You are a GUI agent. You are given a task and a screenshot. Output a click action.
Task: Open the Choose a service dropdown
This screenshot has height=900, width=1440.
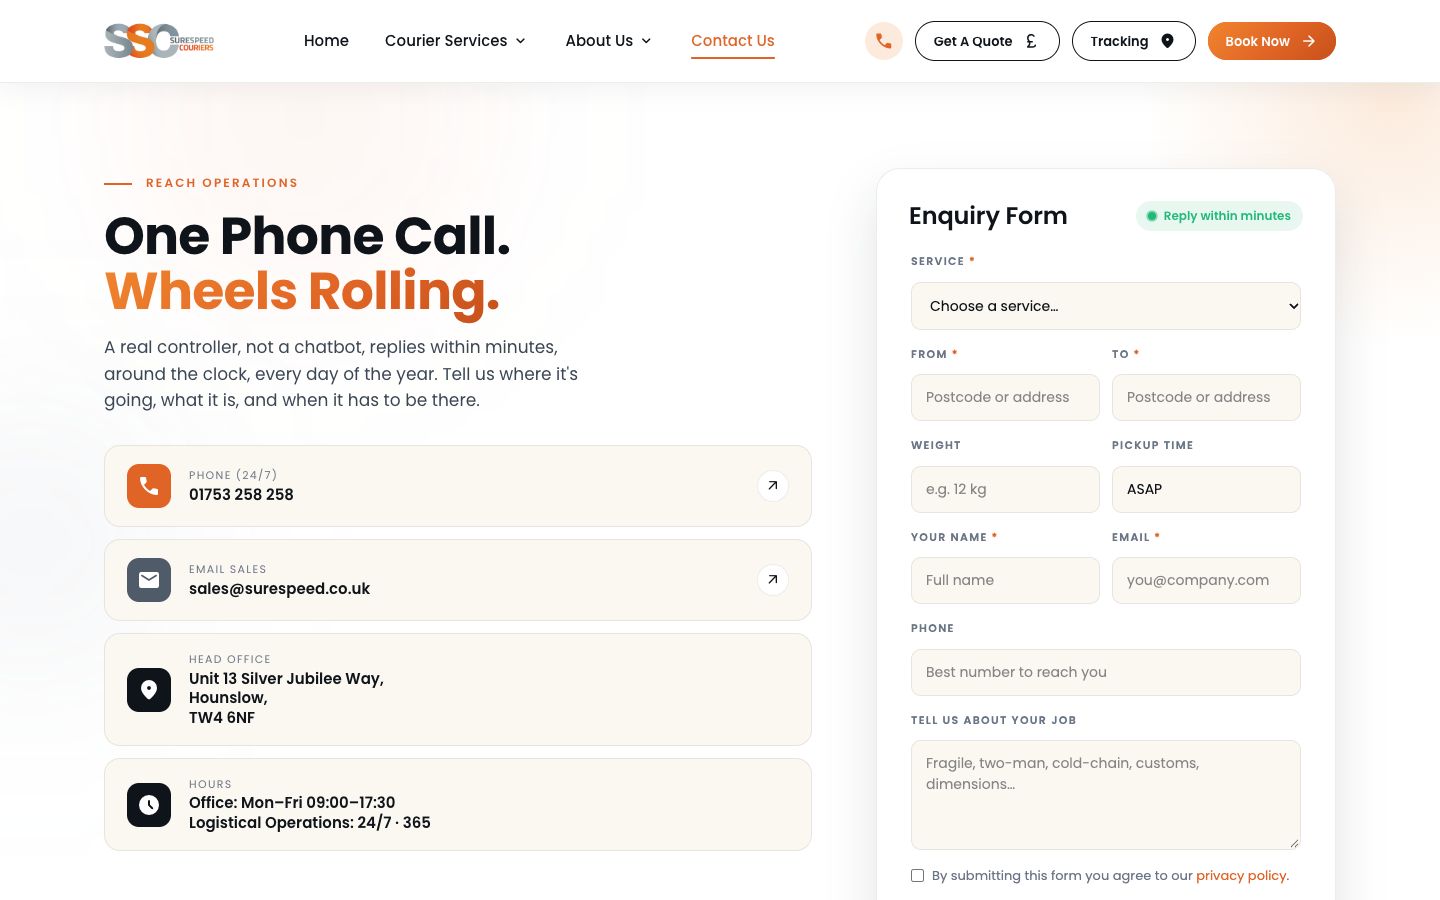(x=1106, y=306)
